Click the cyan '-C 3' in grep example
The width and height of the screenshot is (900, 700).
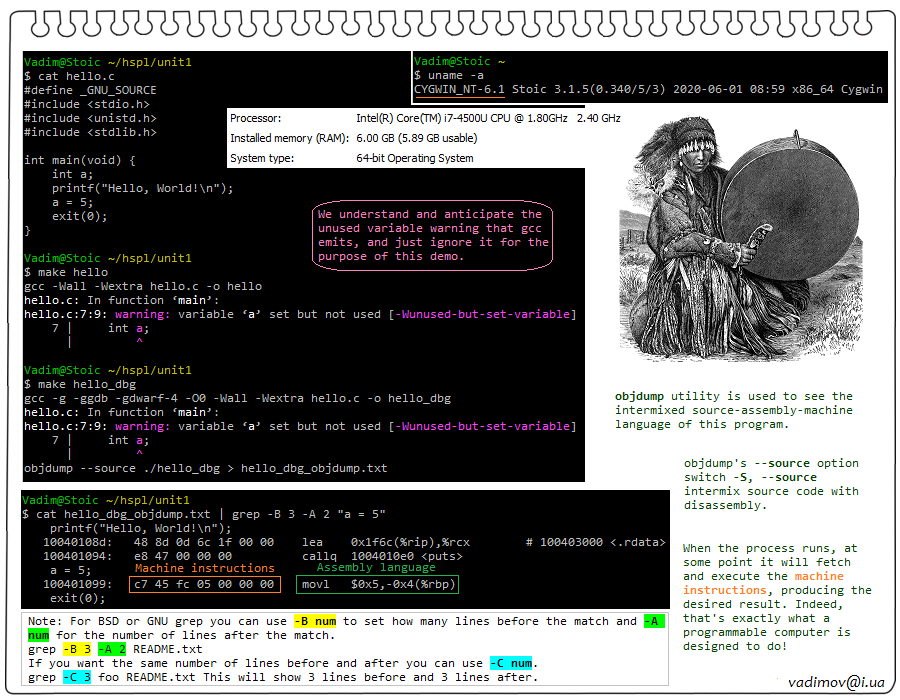point(77,677)
